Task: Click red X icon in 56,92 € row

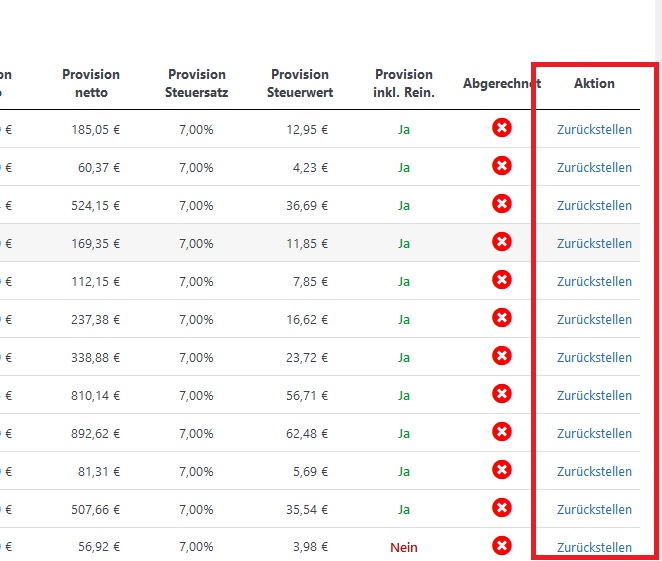Action: [502, 545]
